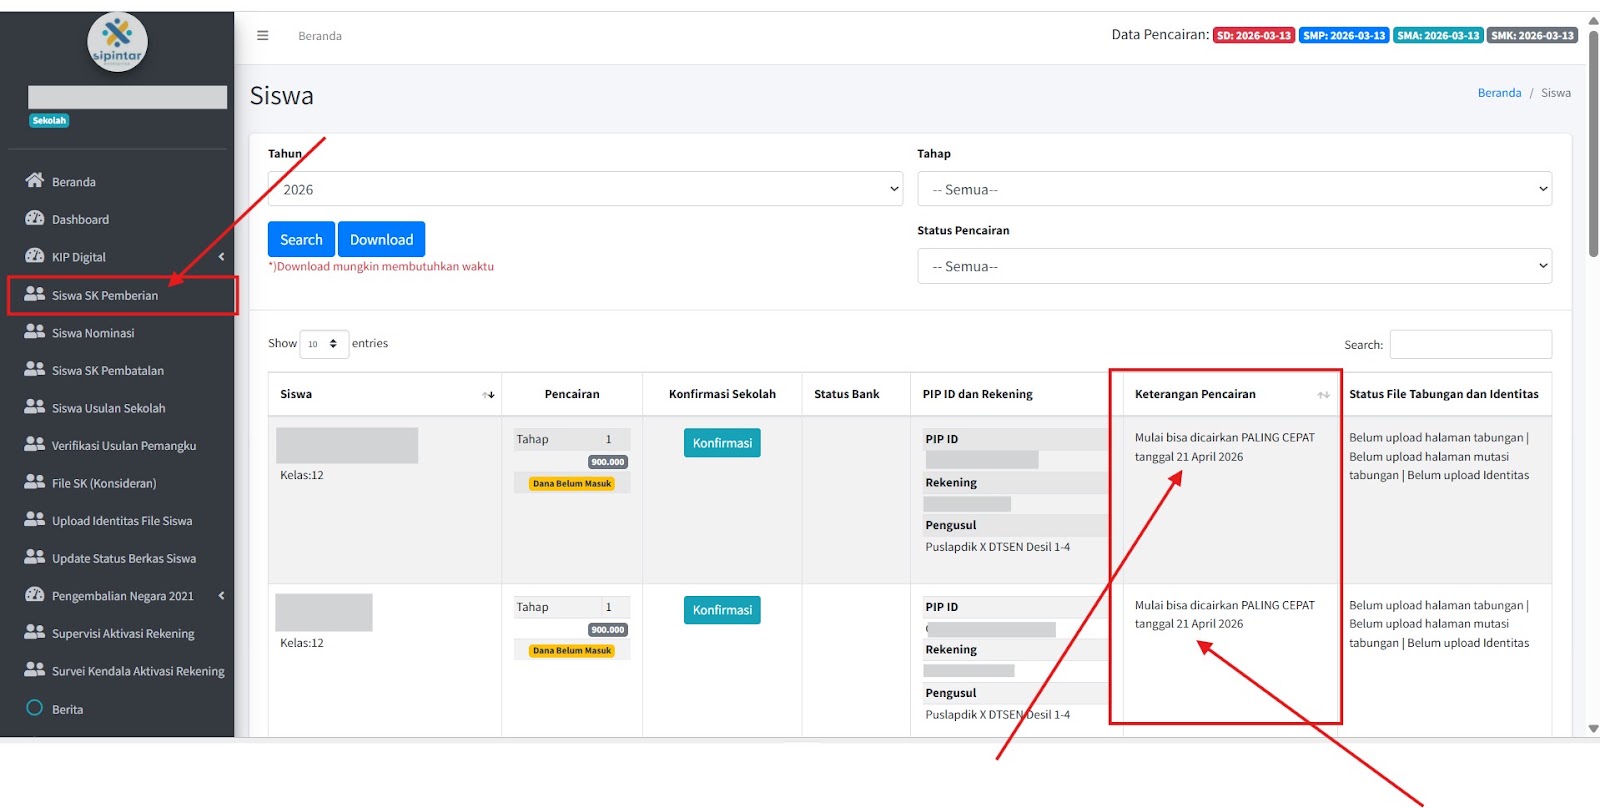This screenshot has height=808, width=1600.
Task: Click the Beranda link in top navbar
Action: (320, 36)
